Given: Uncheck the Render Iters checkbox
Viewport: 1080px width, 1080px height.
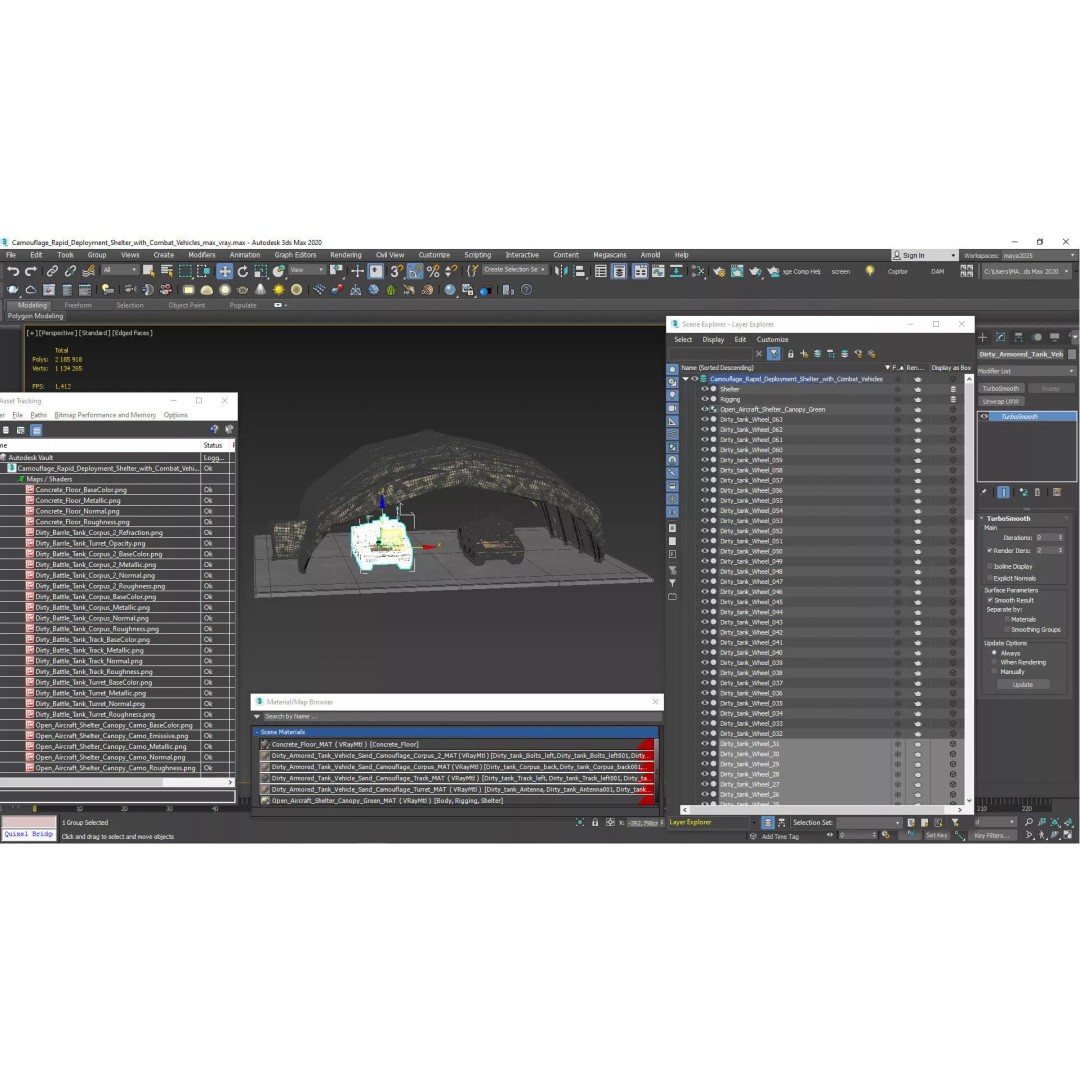Looking at the screenshot, I should pos(990,550).
